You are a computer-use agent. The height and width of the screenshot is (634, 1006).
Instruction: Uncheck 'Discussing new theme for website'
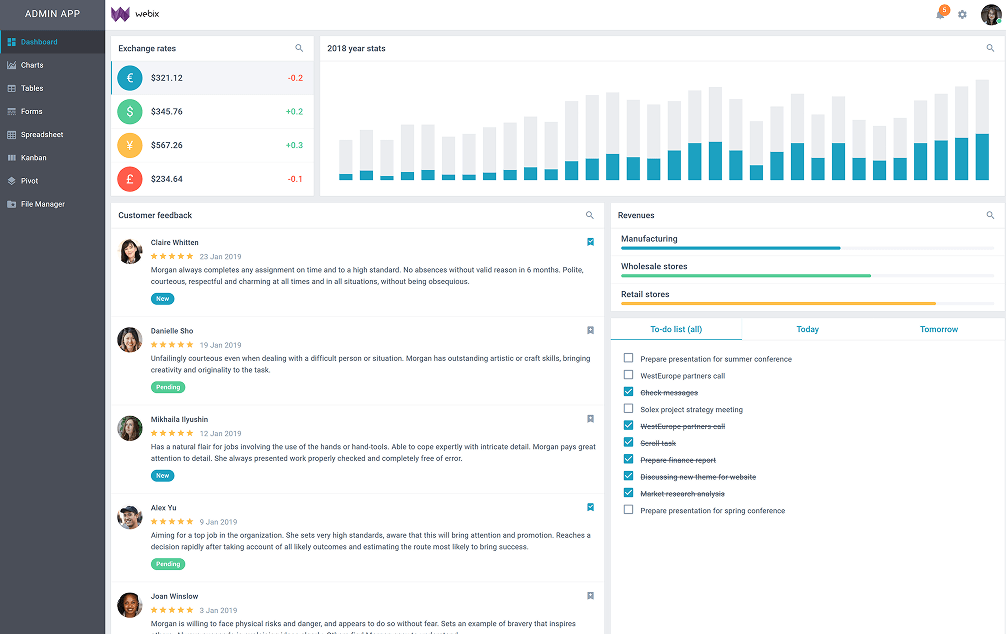[x=628, y=476]
